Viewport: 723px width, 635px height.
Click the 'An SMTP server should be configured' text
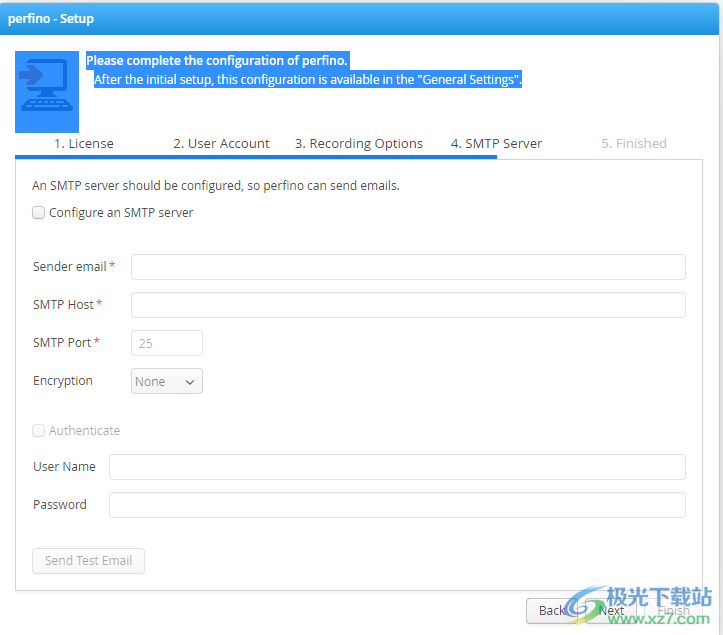click(215, 185)
